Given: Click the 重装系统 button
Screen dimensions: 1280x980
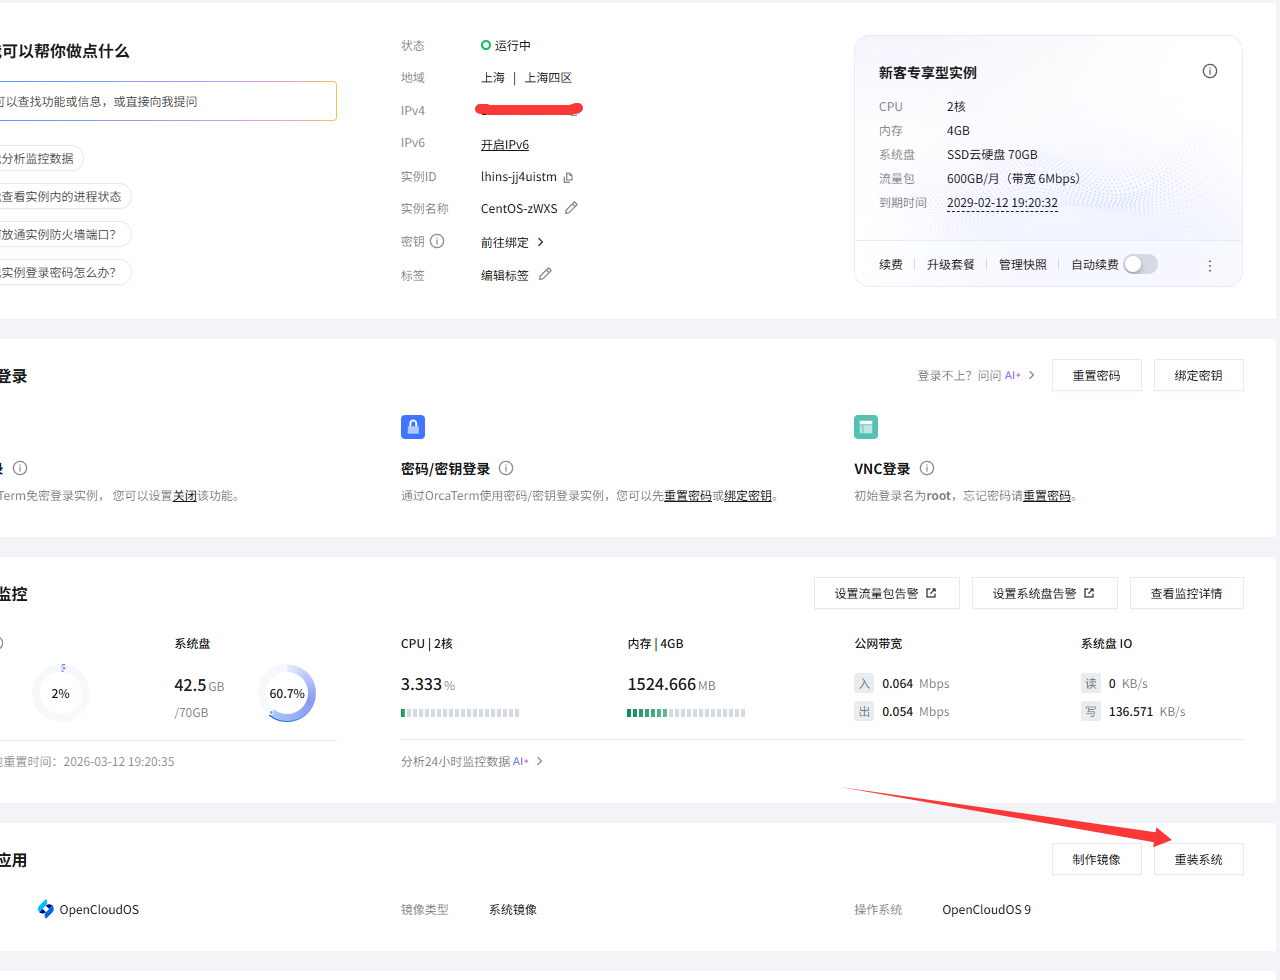Looking at the screenshot, I should click(x=1198, y=858).
